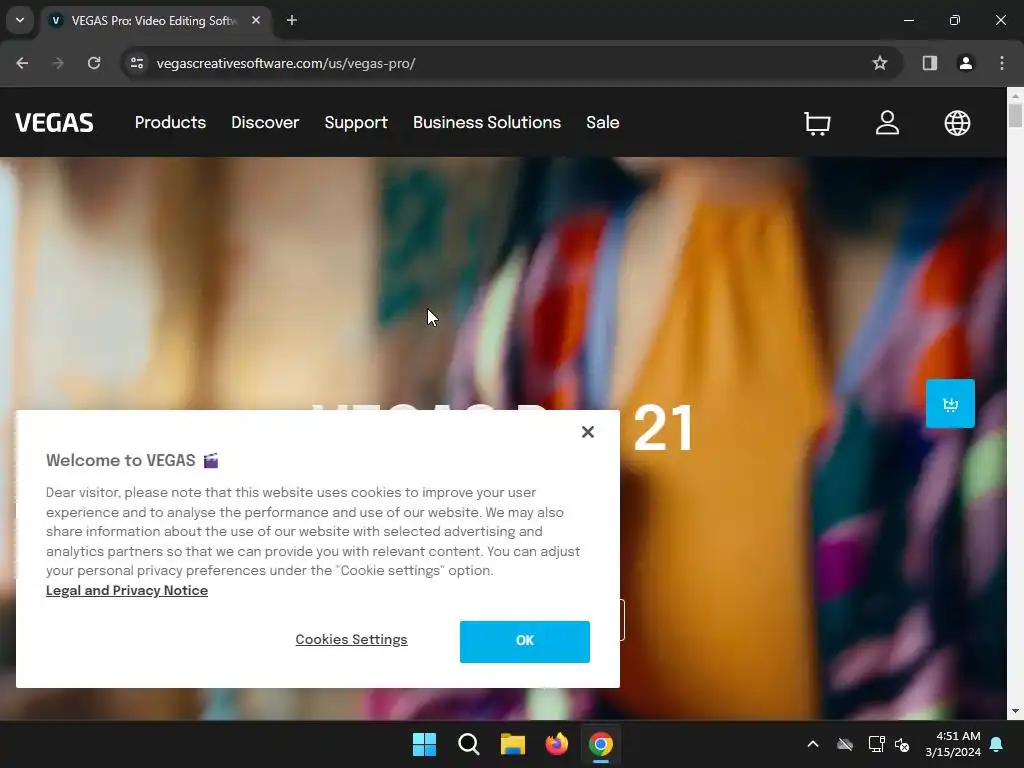Reload the page
This screenshot has width=1024, height=768.
(94, 63)
